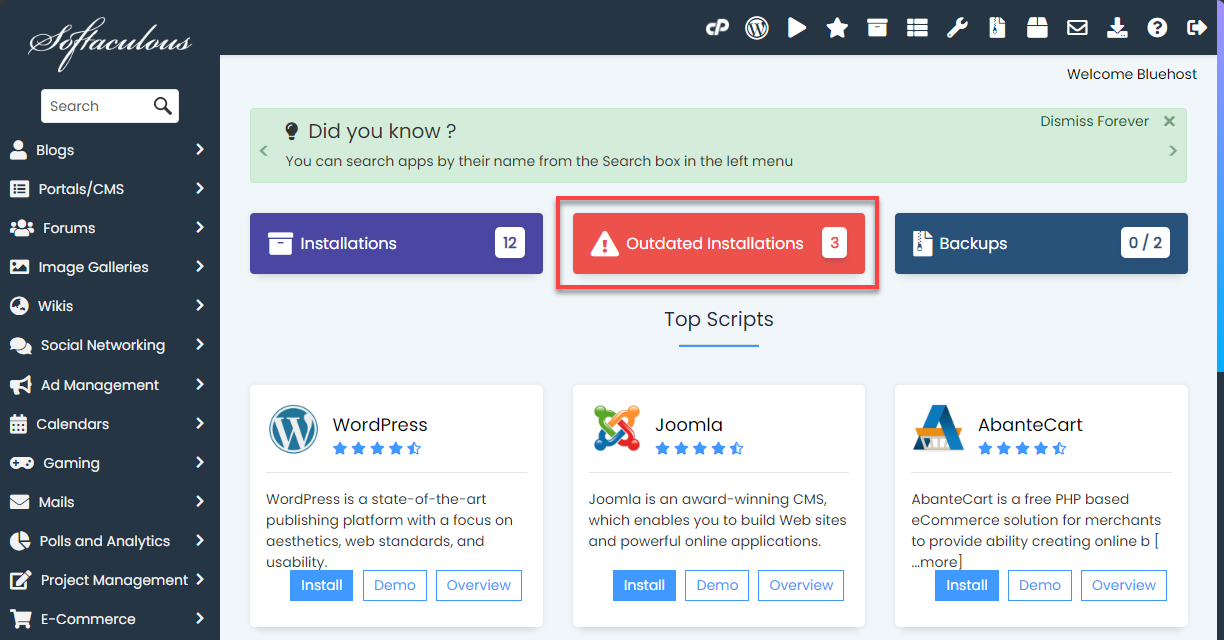This screenshot has height=640, width=1224.
Task: Open the Polls and Analytics menu item
Action: 109,541
